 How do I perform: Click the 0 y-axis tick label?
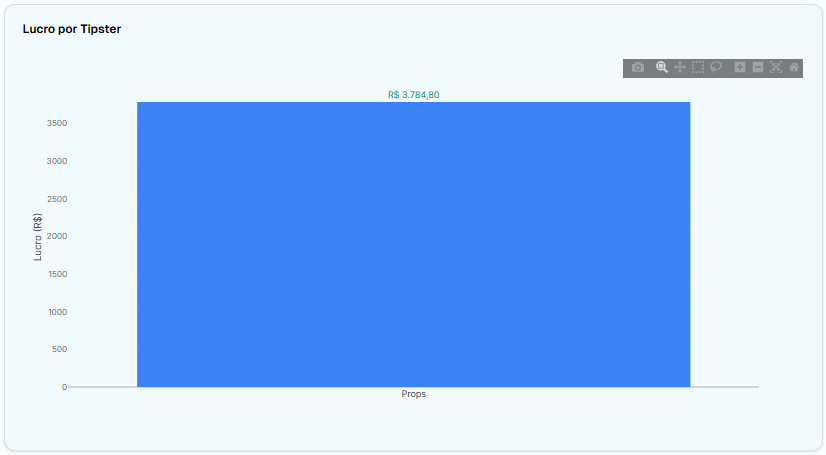pos(64,387)
